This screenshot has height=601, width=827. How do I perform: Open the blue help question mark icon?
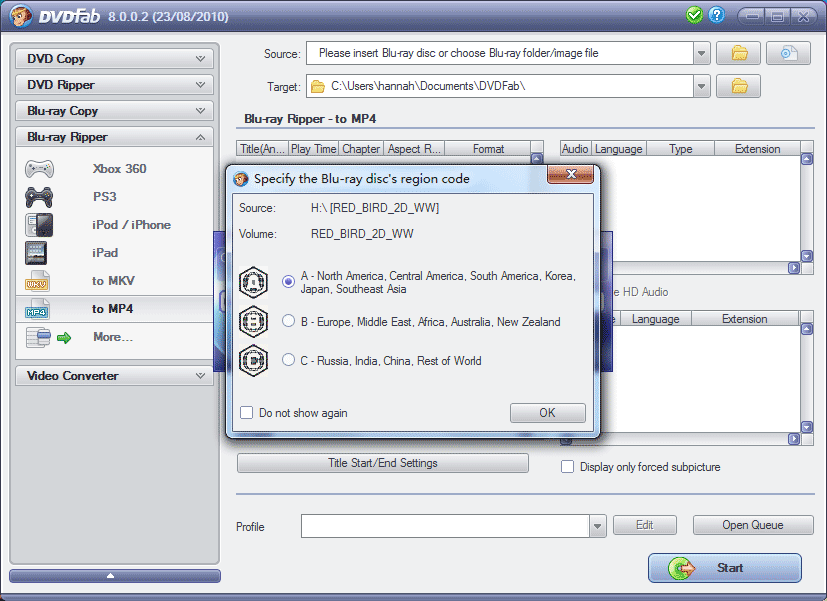pos(717,15)
